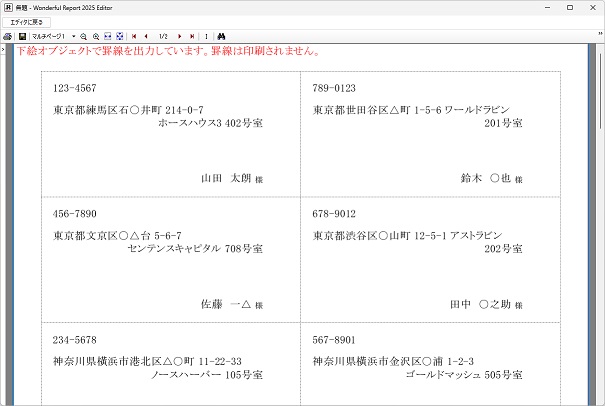Minimize the editor window

(547, 7)
